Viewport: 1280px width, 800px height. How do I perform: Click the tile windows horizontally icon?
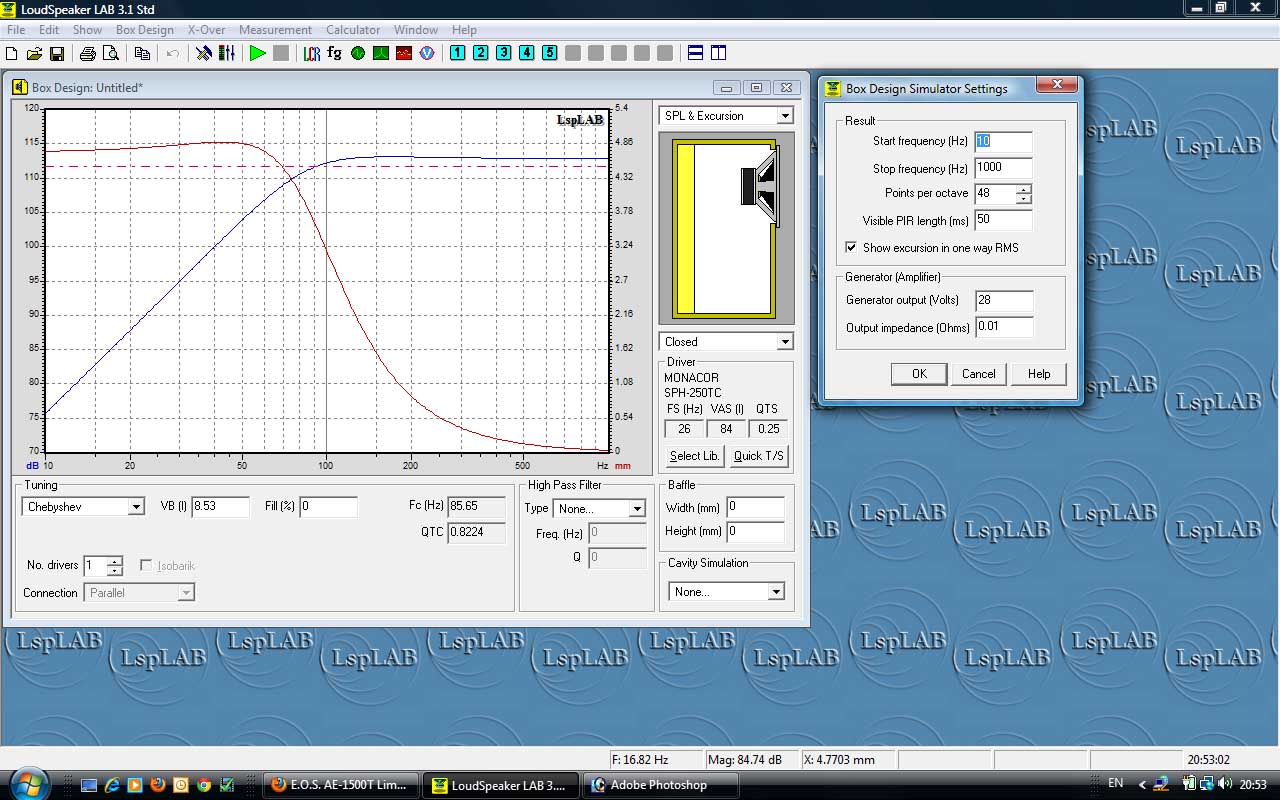[695, 53]
